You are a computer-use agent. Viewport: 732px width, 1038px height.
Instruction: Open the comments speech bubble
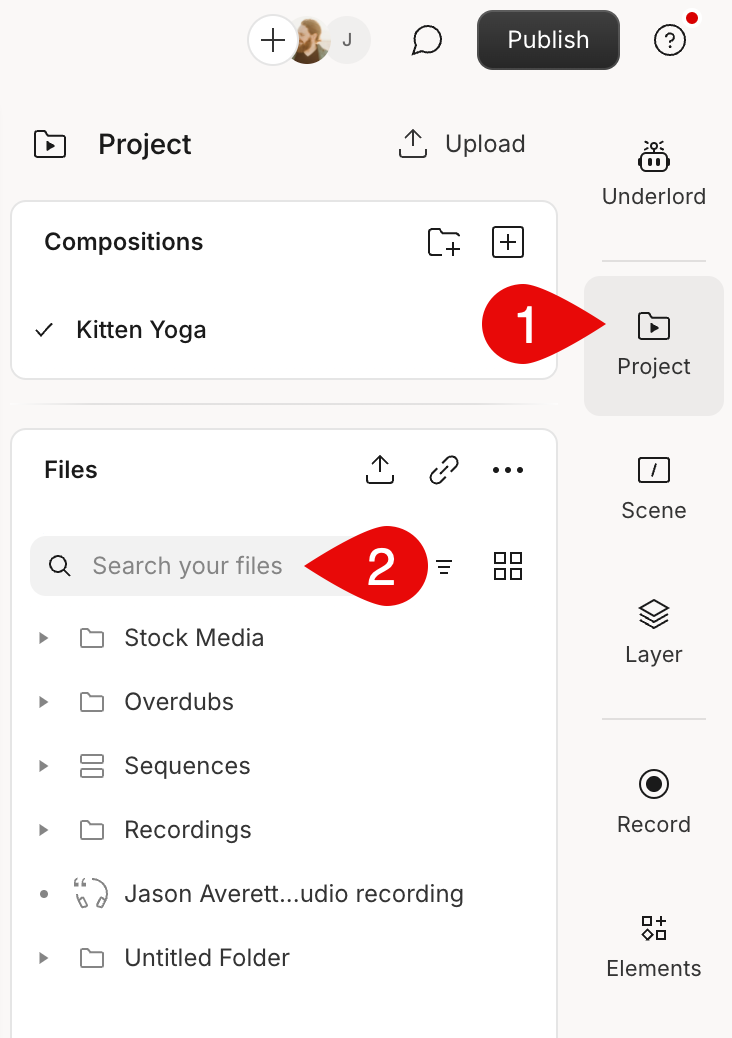pos(427,40)
